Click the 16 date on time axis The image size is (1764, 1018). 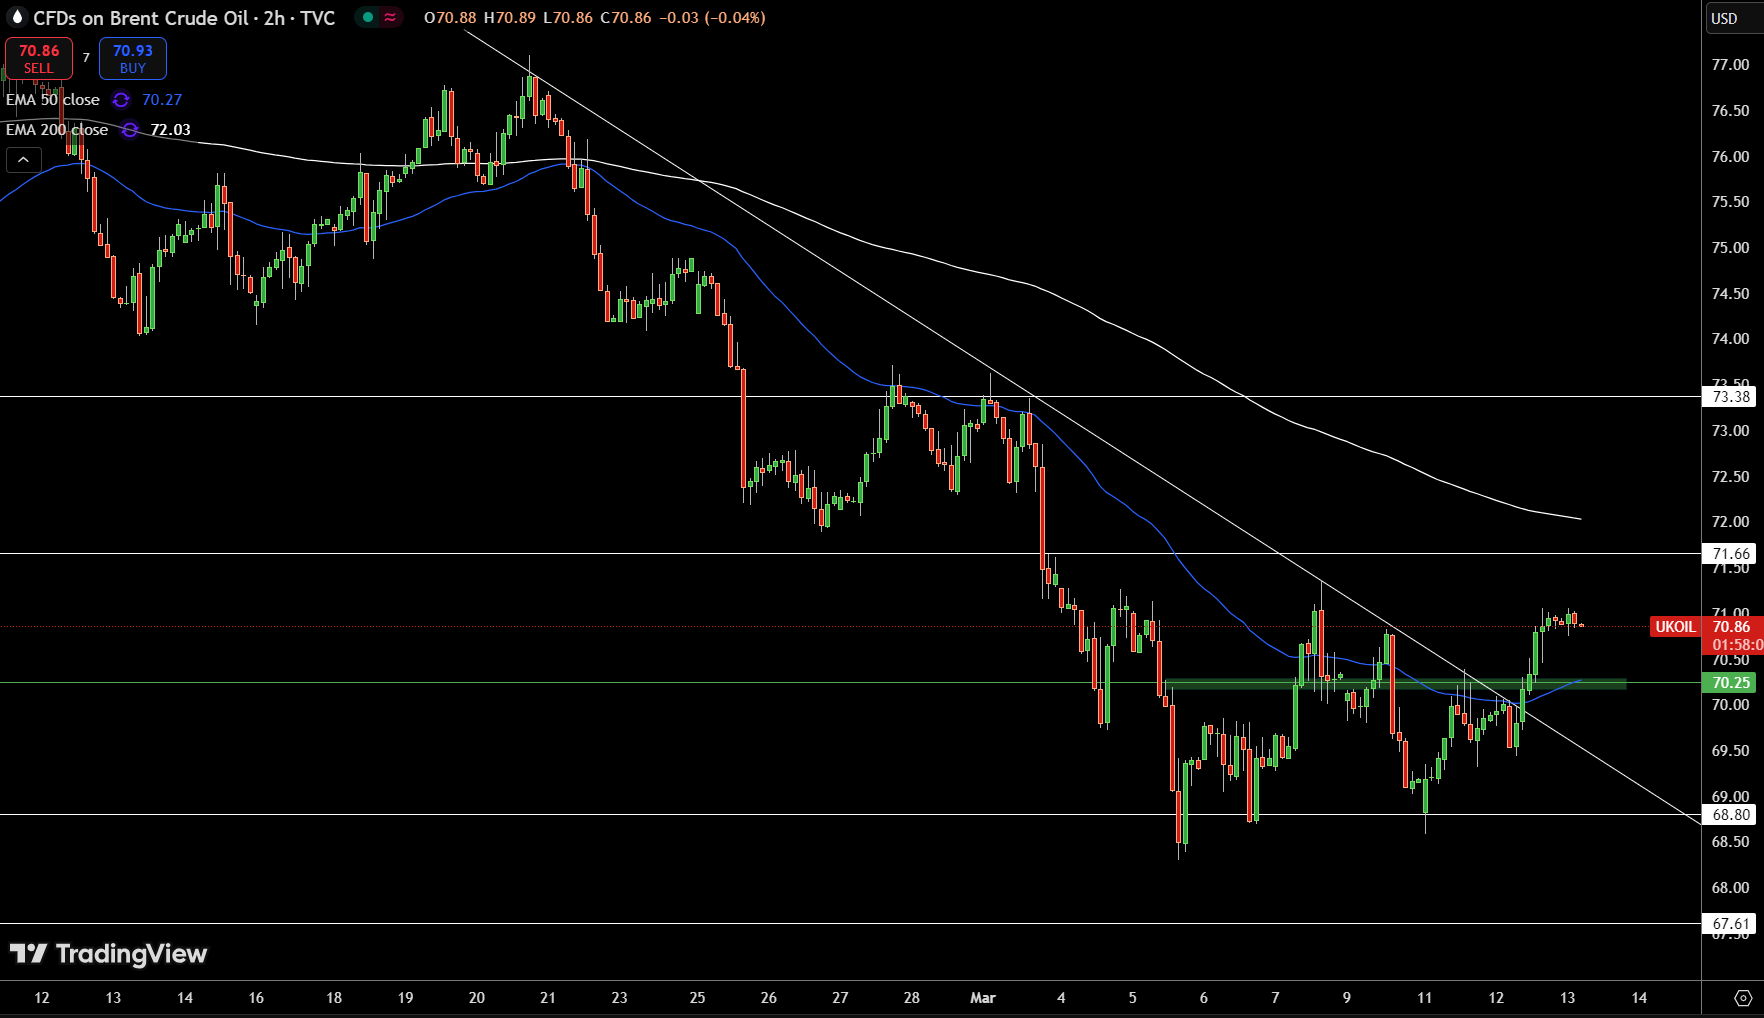256,998
